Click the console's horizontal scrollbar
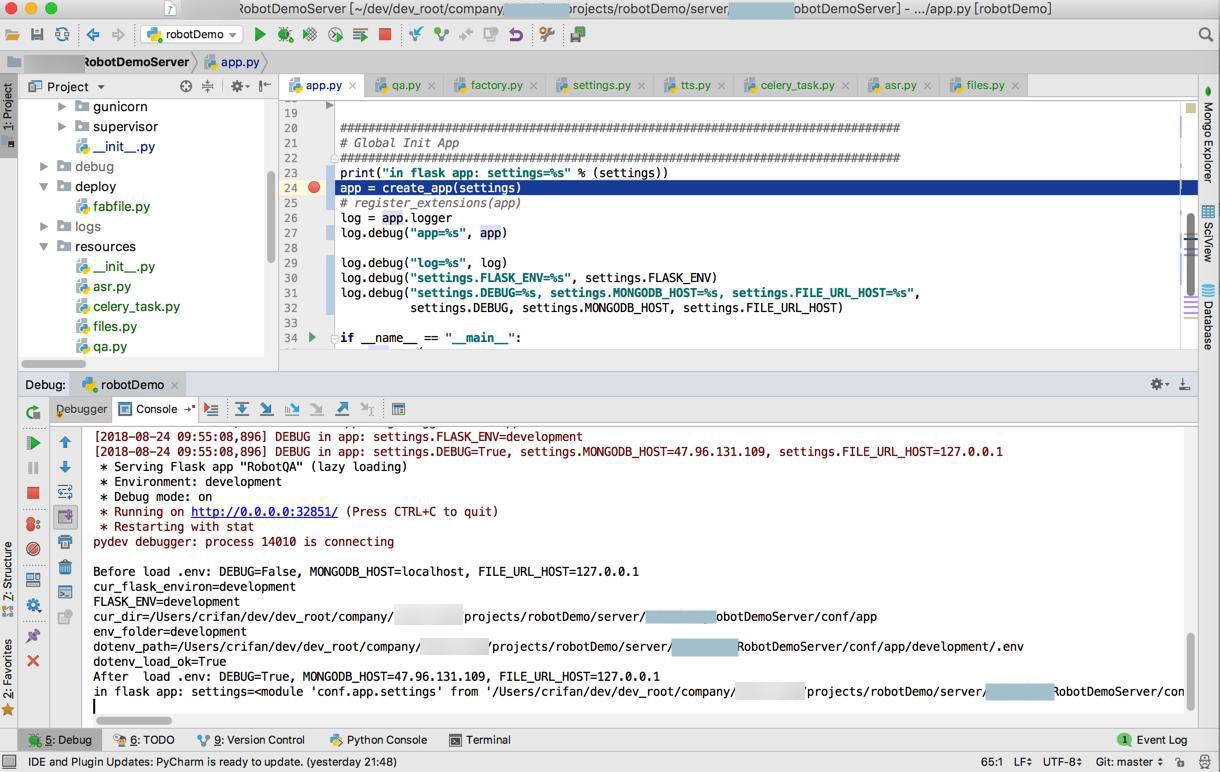 tap(133, 720)
